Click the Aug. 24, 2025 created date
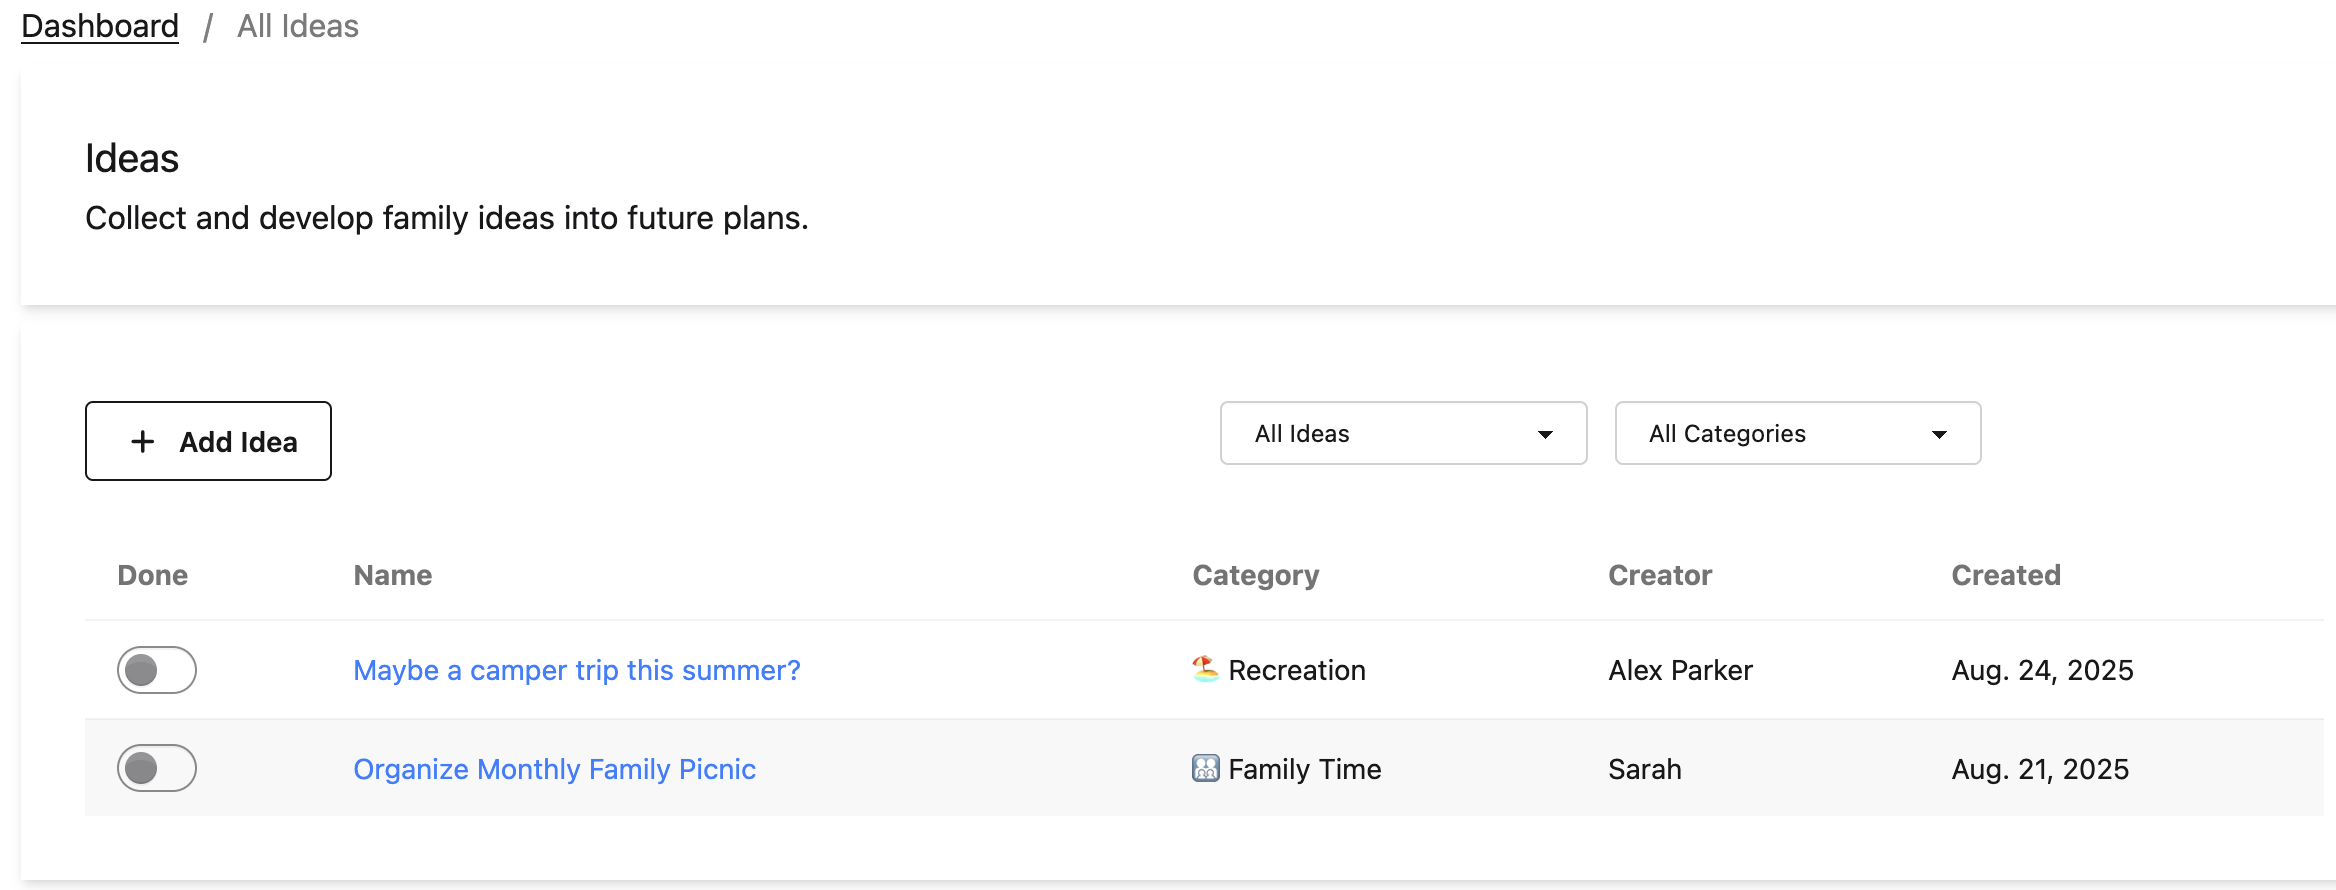This screenshot has width=2336, height=890. tap(2042, 670)
